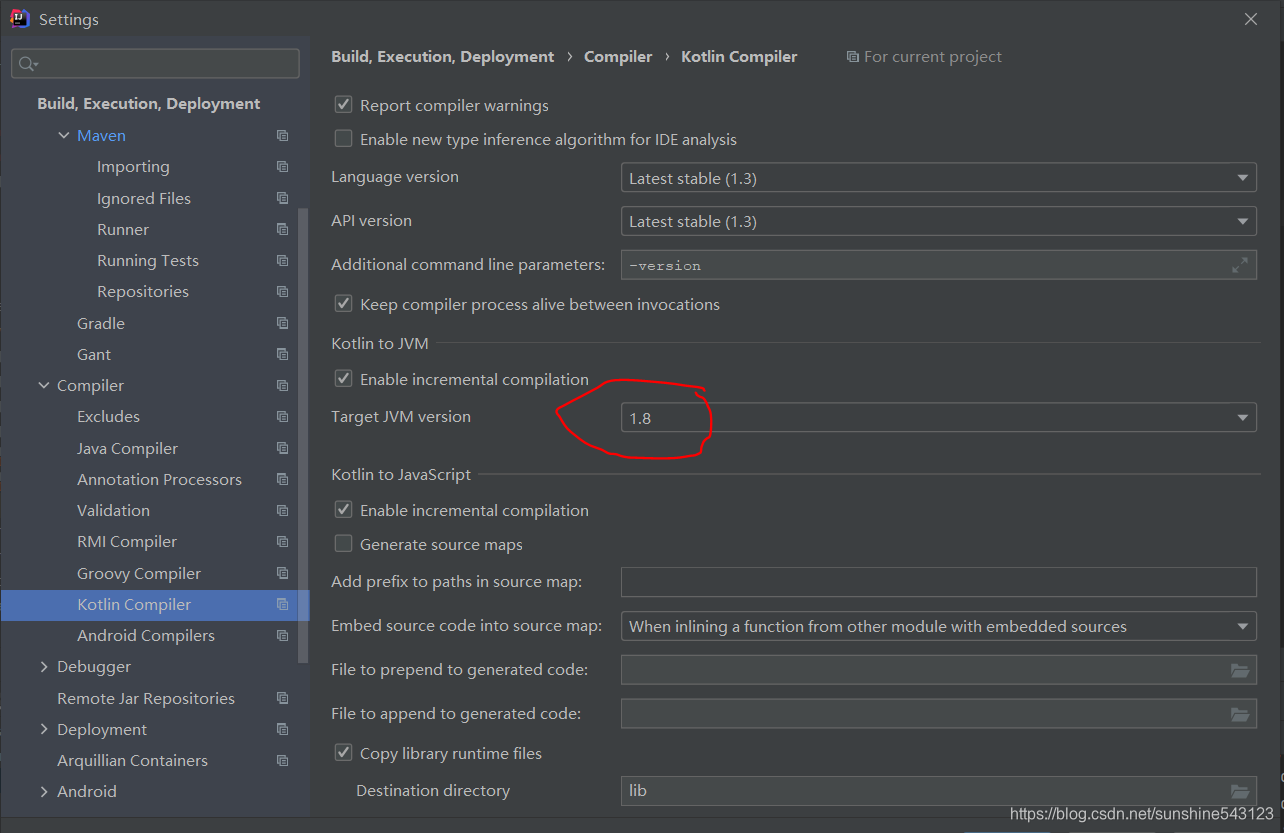Enable Generate source maps checkbox
The height and width of the screenshot is (833, 1284).
pos(344,544)
